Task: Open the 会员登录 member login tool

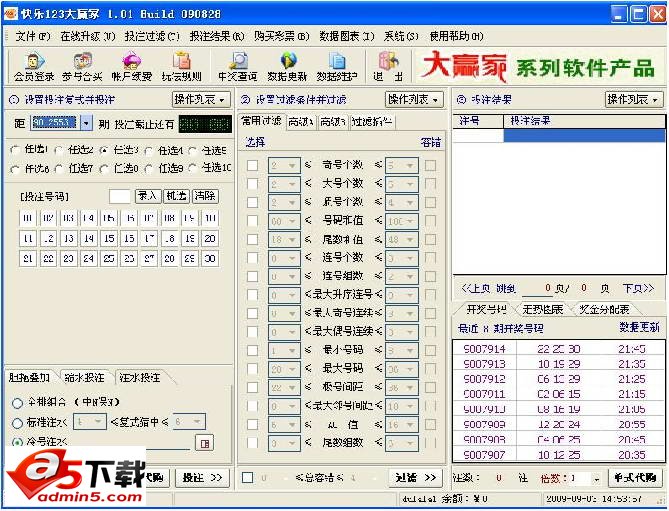Action: [34, 67]
